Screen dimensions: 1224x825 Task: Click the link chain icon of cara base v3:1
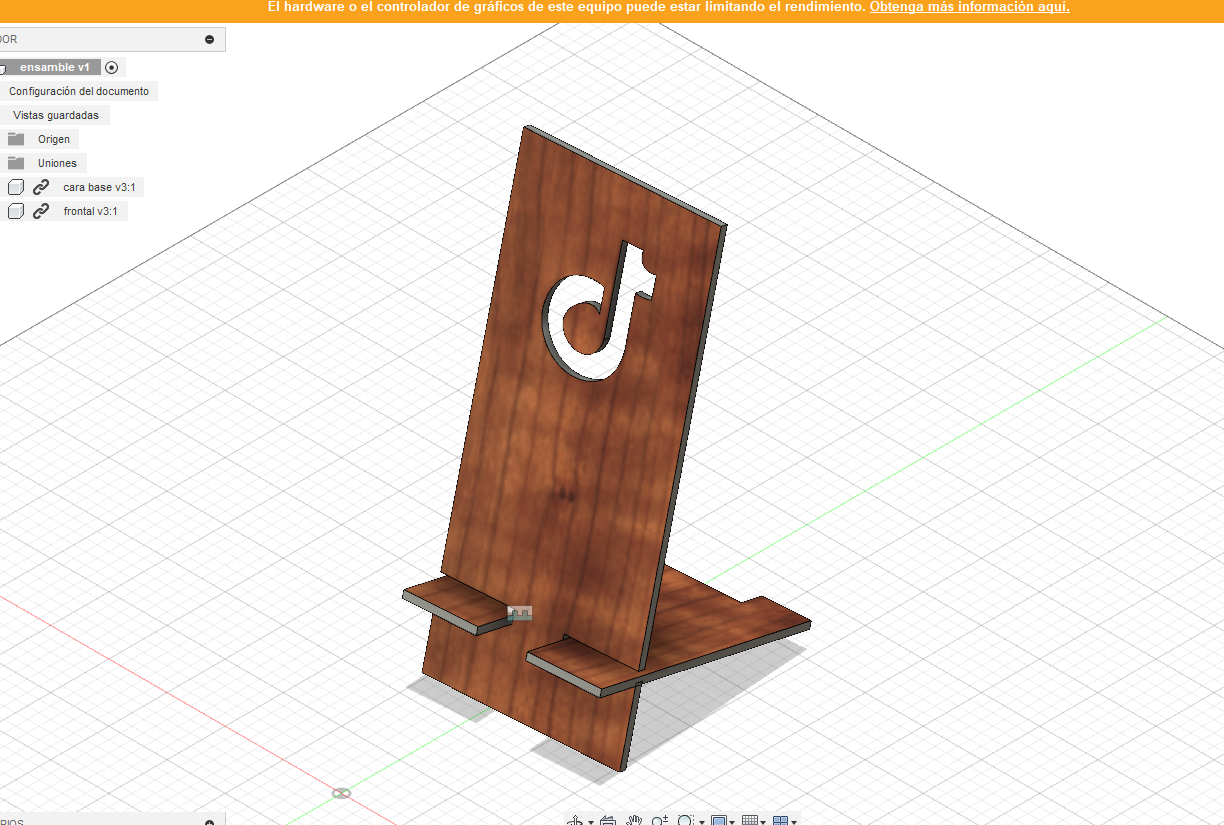[41, 187]
